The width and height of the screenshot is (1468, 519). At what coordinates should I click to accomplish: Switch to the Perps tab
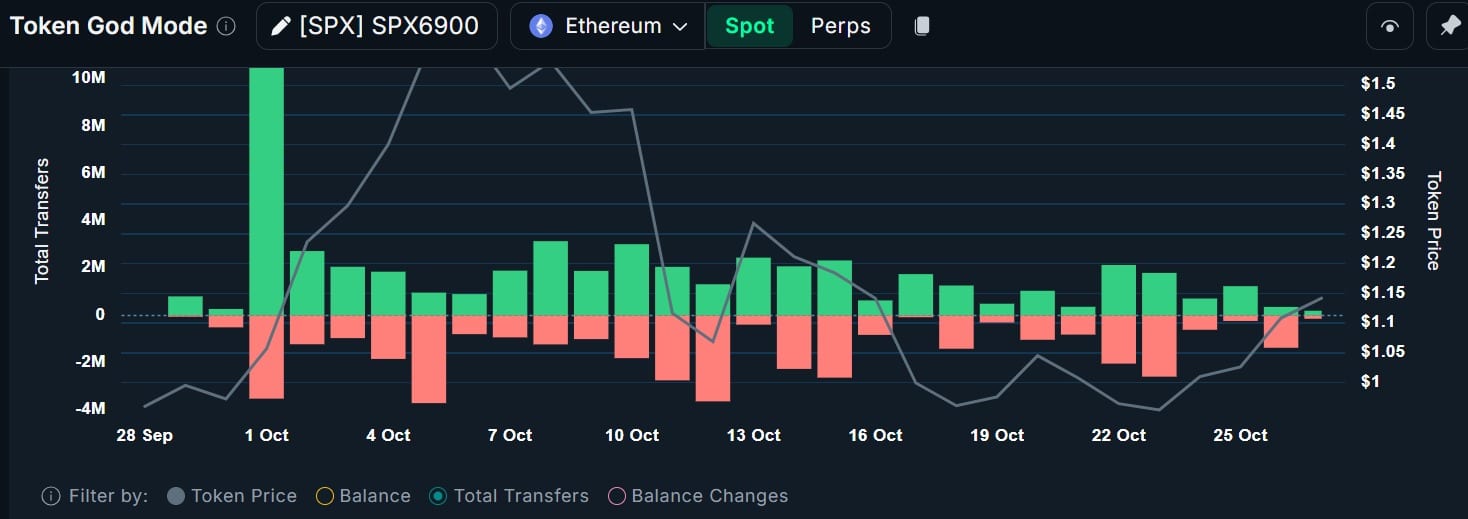840,27
